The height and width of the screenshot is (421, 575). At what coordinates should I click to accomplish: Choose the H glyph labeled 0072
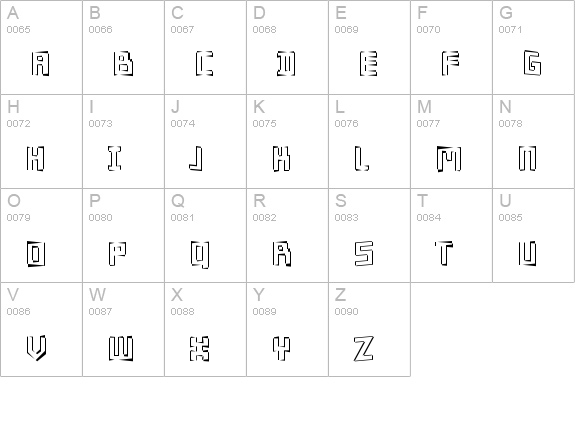coord(41,141)
